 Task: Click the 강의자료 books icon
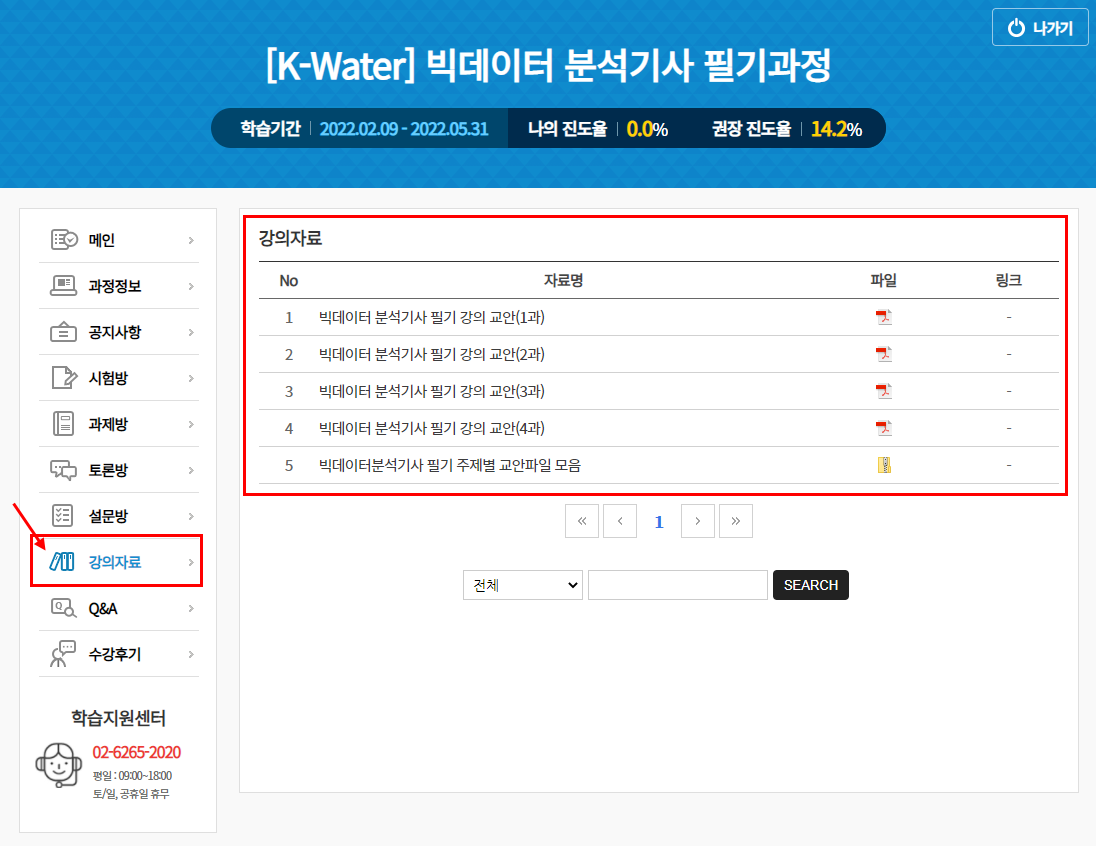click(62, 561)
